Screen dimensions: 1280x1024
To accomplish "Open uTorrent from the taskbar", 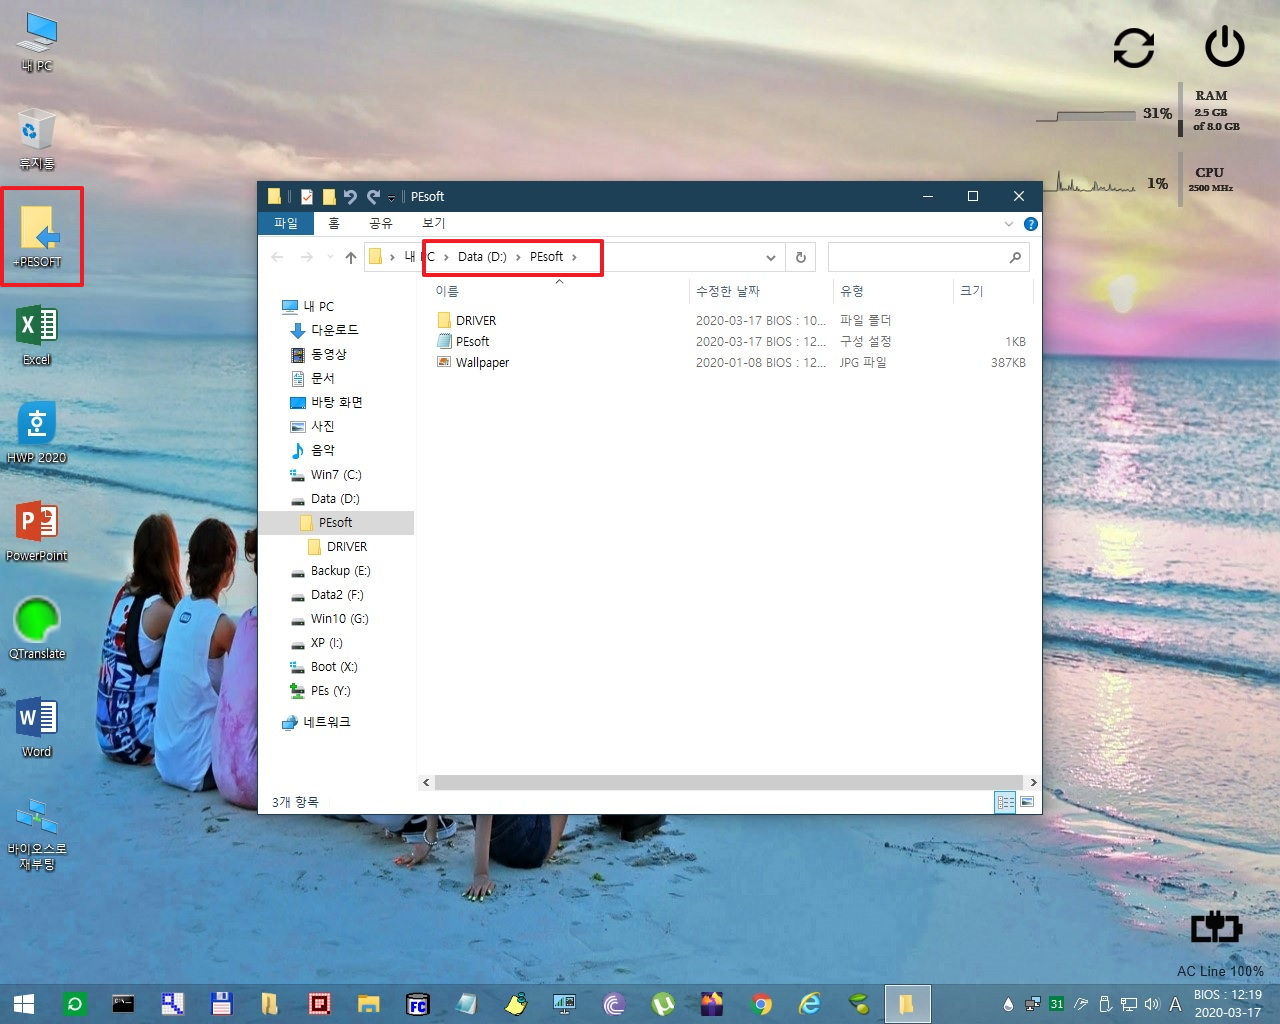I will pyautogui.click(x=663, y=1004).
